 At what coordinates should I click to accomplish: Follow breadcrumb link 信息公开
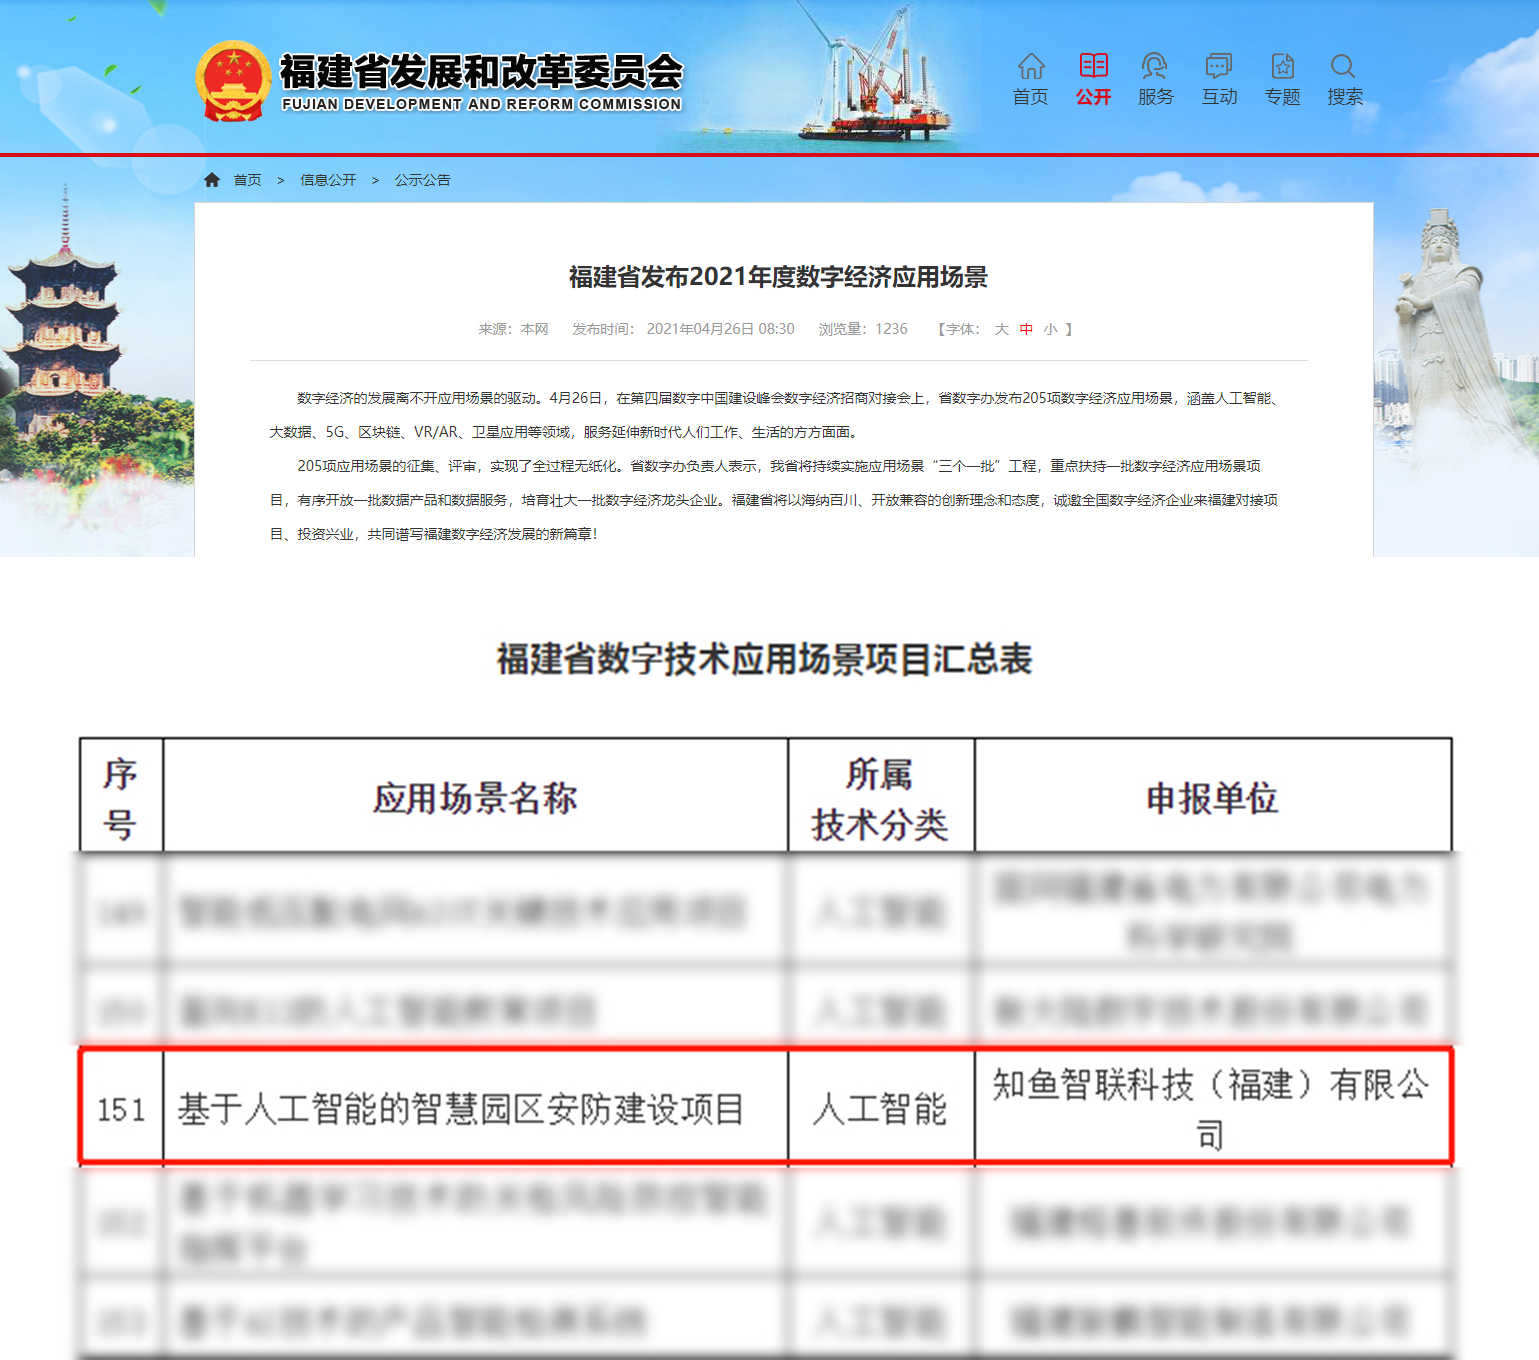(328, 180)
